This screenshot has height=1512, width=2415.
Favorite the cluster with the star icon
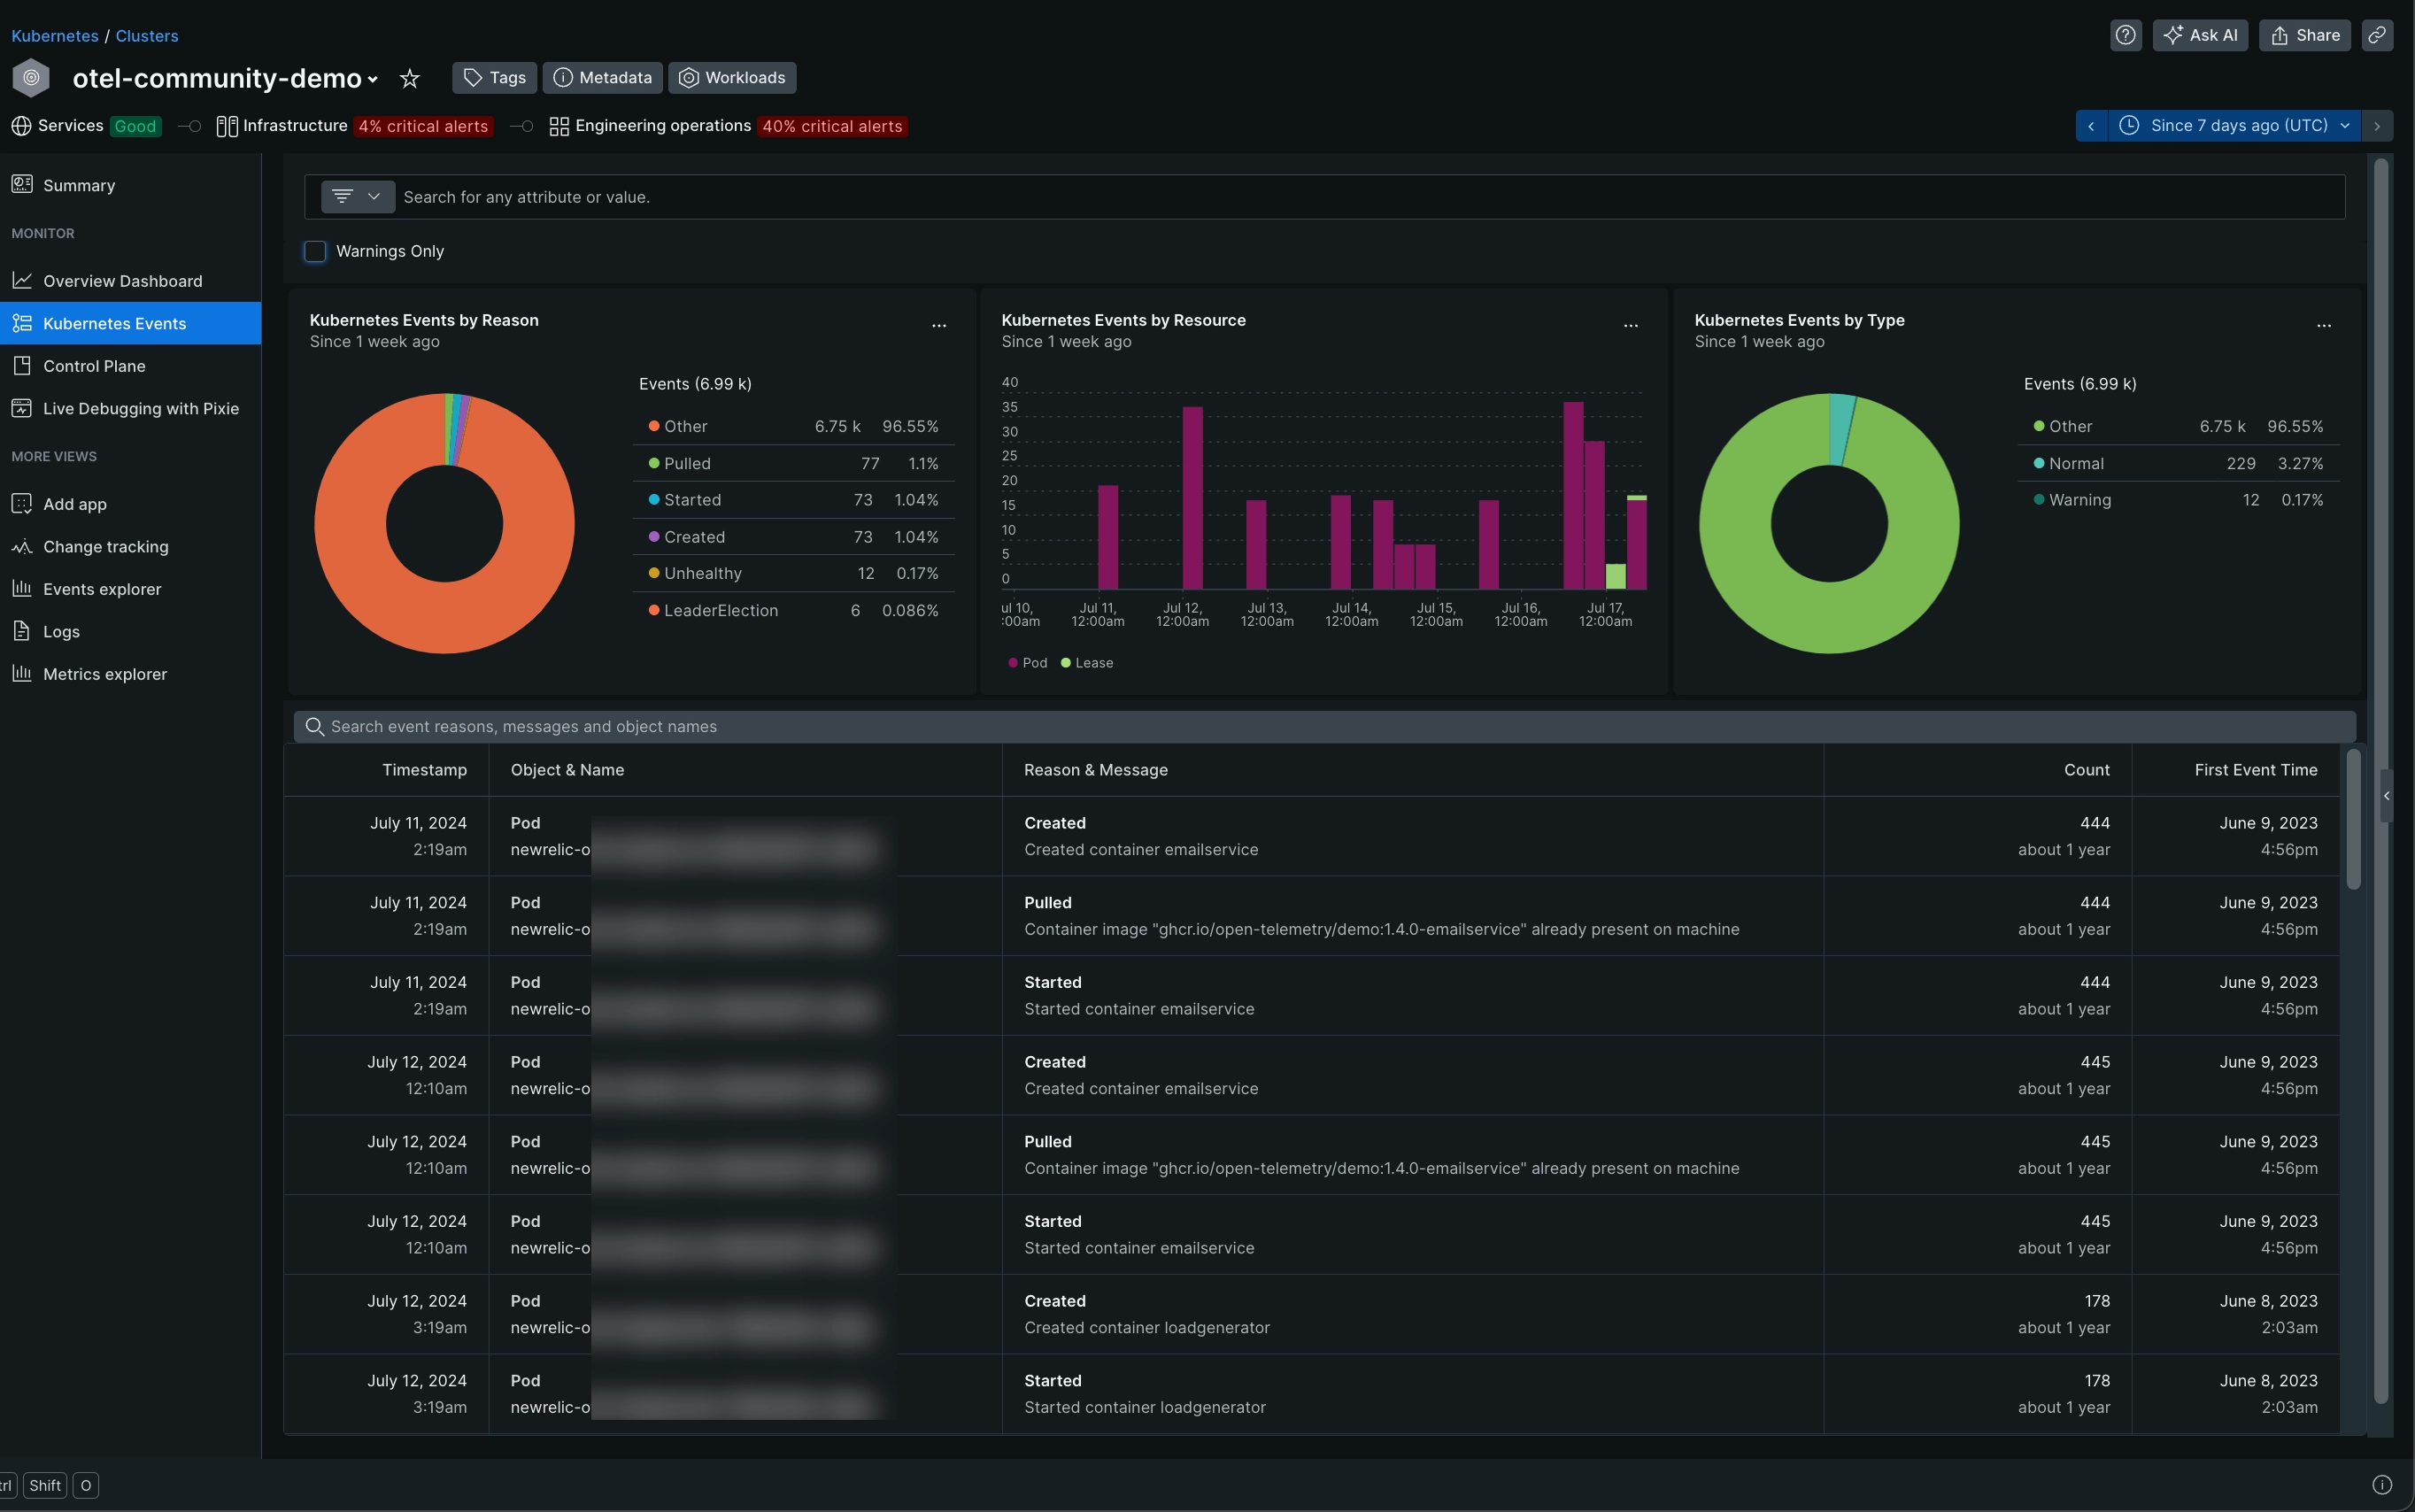[409, 78]
